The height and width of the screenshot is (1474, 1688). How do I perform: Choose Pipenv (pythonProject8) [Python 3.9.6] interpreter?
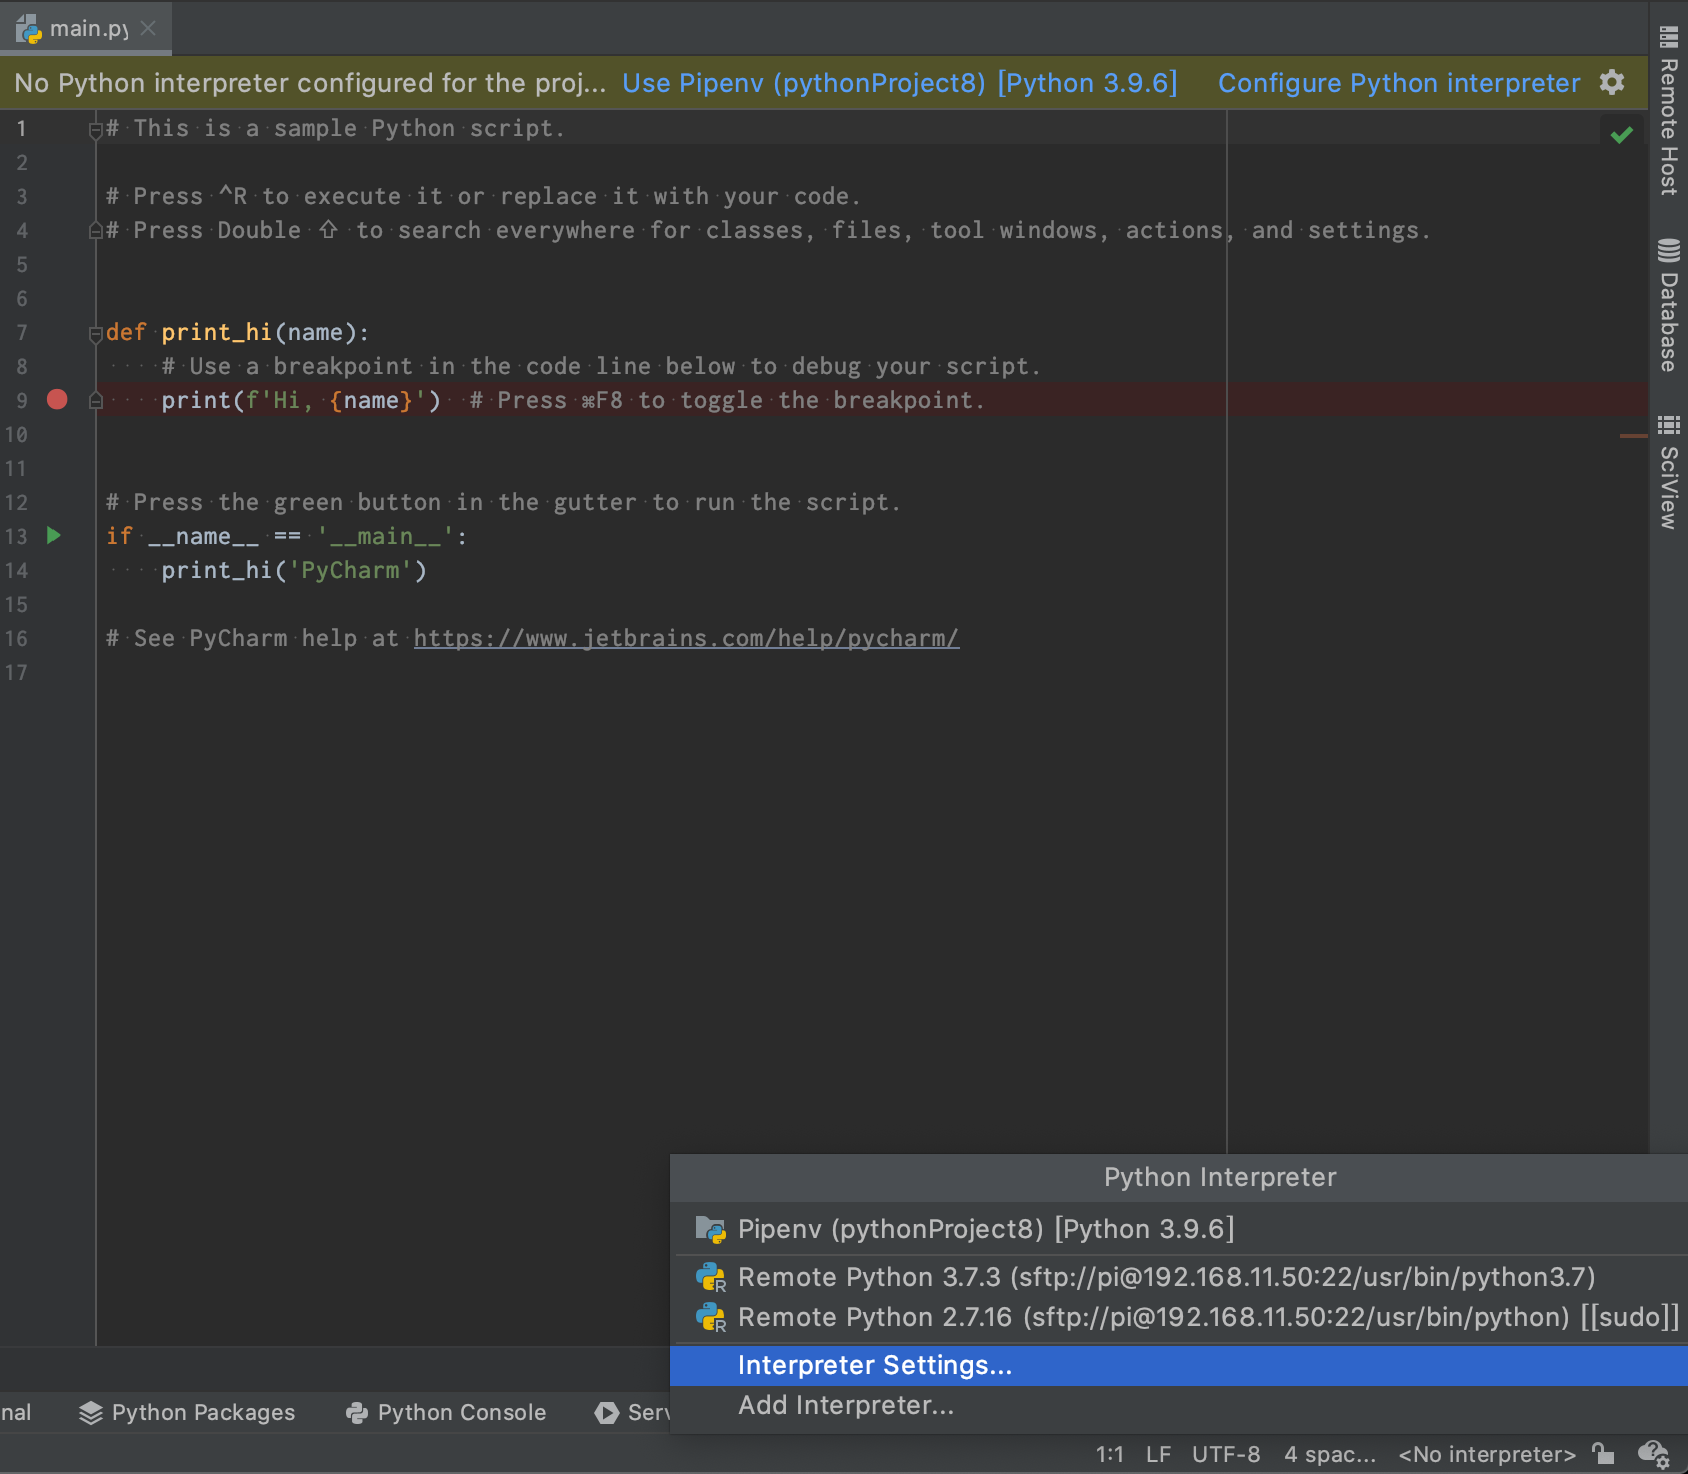tap(1179, 1229)
